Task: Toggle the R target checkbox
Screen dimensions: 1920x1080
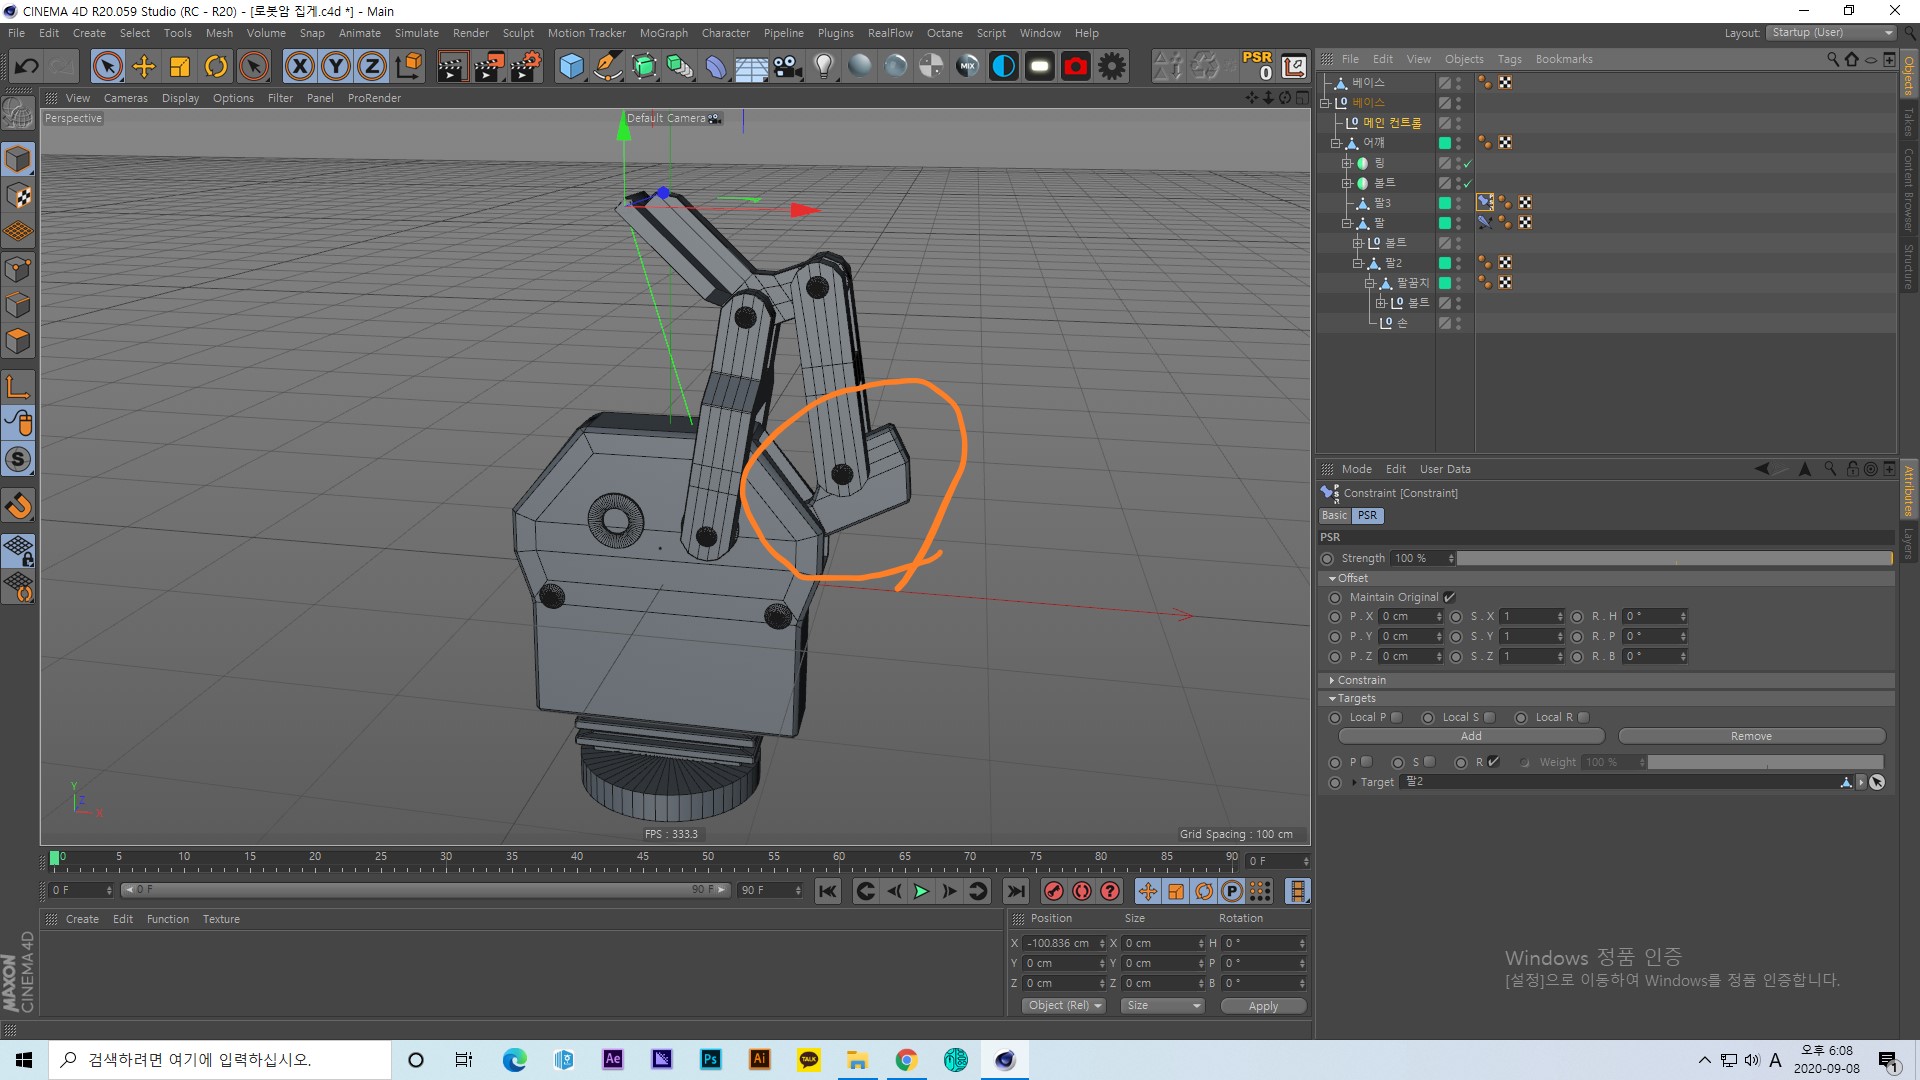Action: (1493, 762)
